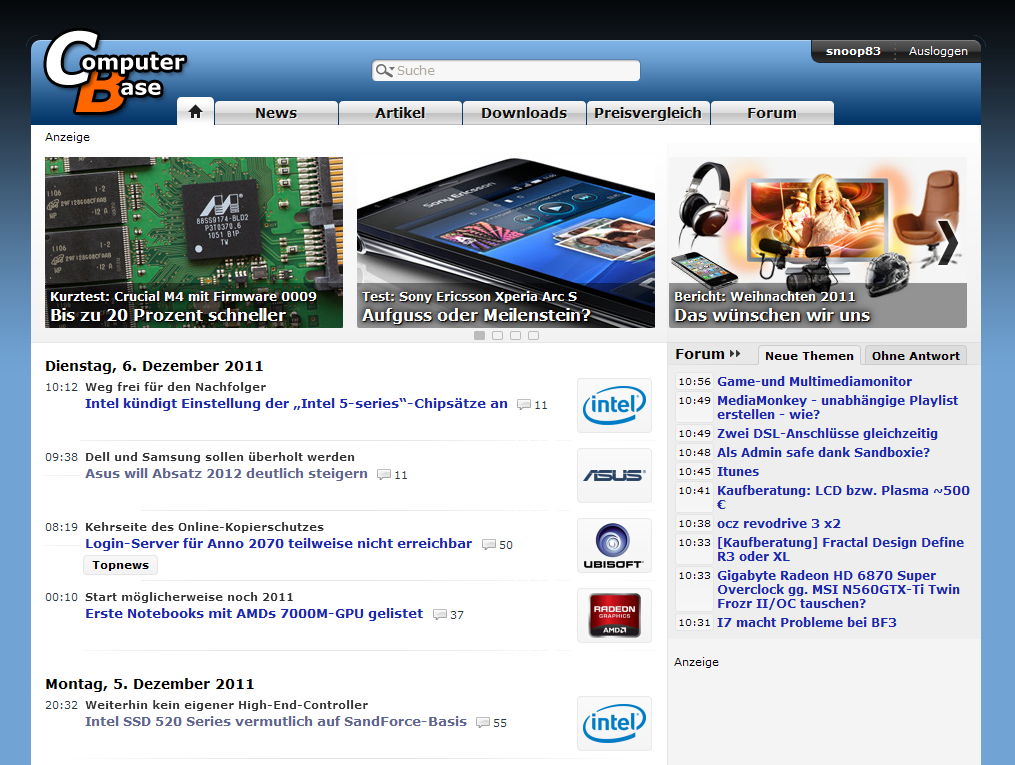Switch to Ohne Antwort tab
1015x765 pixels.
[915, 355]
